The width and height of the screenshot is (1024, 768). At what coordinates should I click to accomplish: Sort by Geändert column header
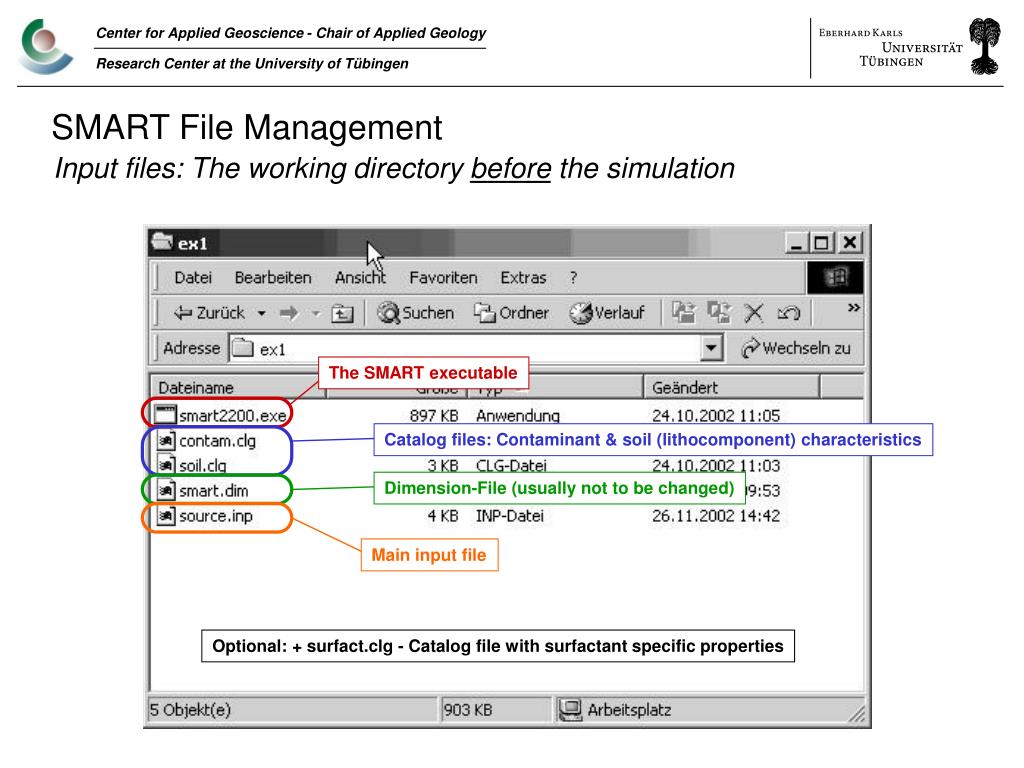pyautogui.click(x=731, y=387)
